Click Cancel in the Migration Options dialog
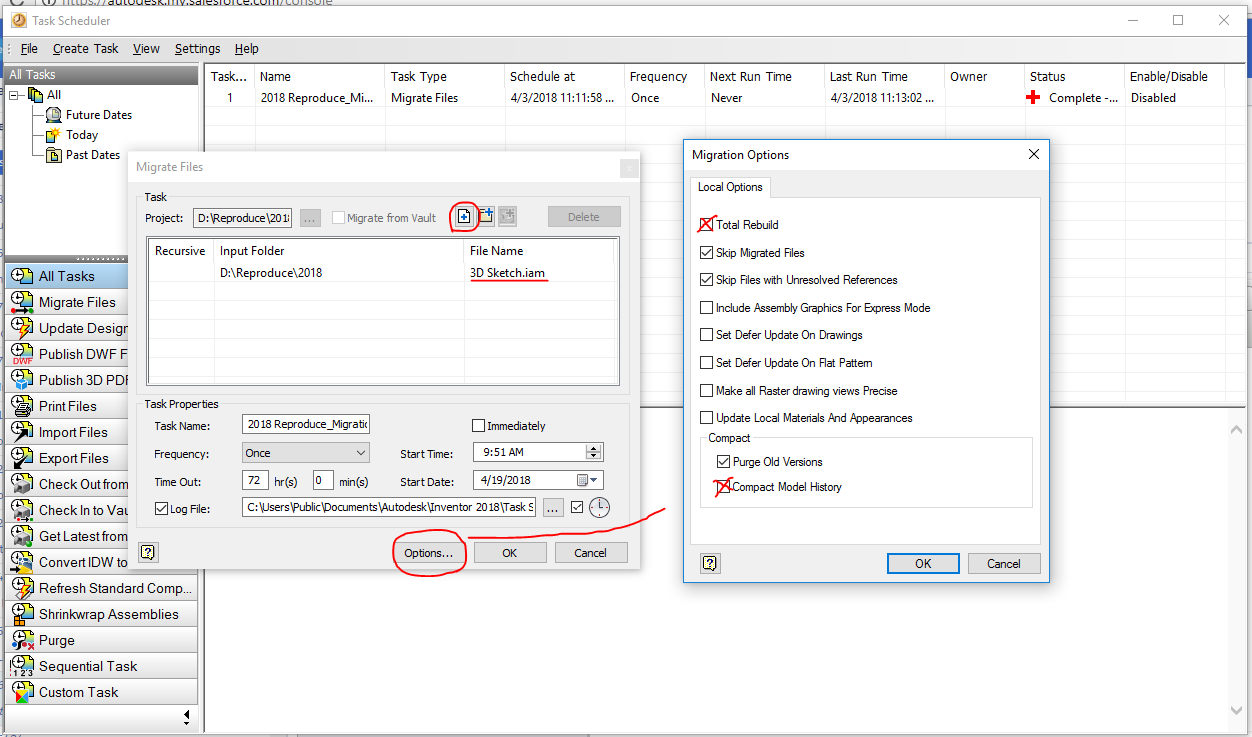 pos(1004,563)
